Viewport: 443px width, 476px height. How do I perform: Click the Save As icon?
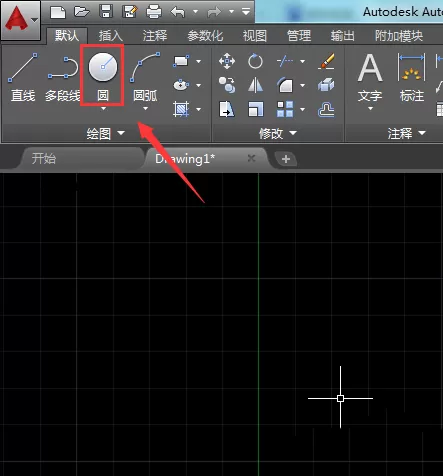(130, 12)
